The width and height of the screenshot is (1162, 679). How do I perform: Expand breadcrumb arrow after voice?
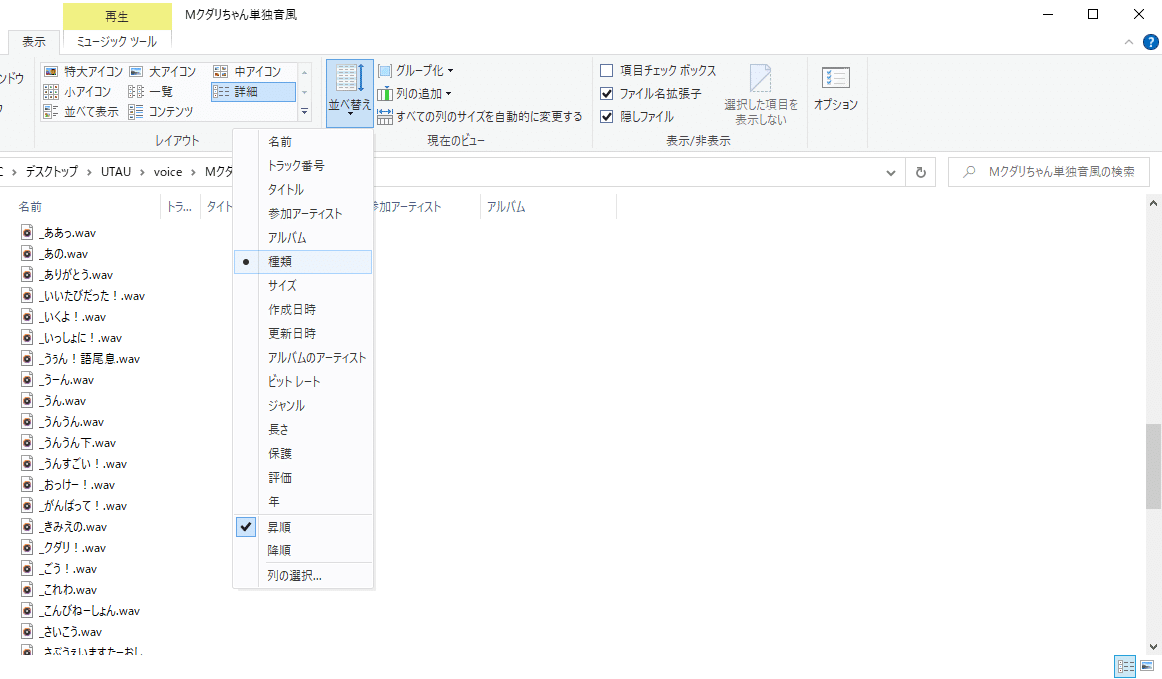coord(193,172)
